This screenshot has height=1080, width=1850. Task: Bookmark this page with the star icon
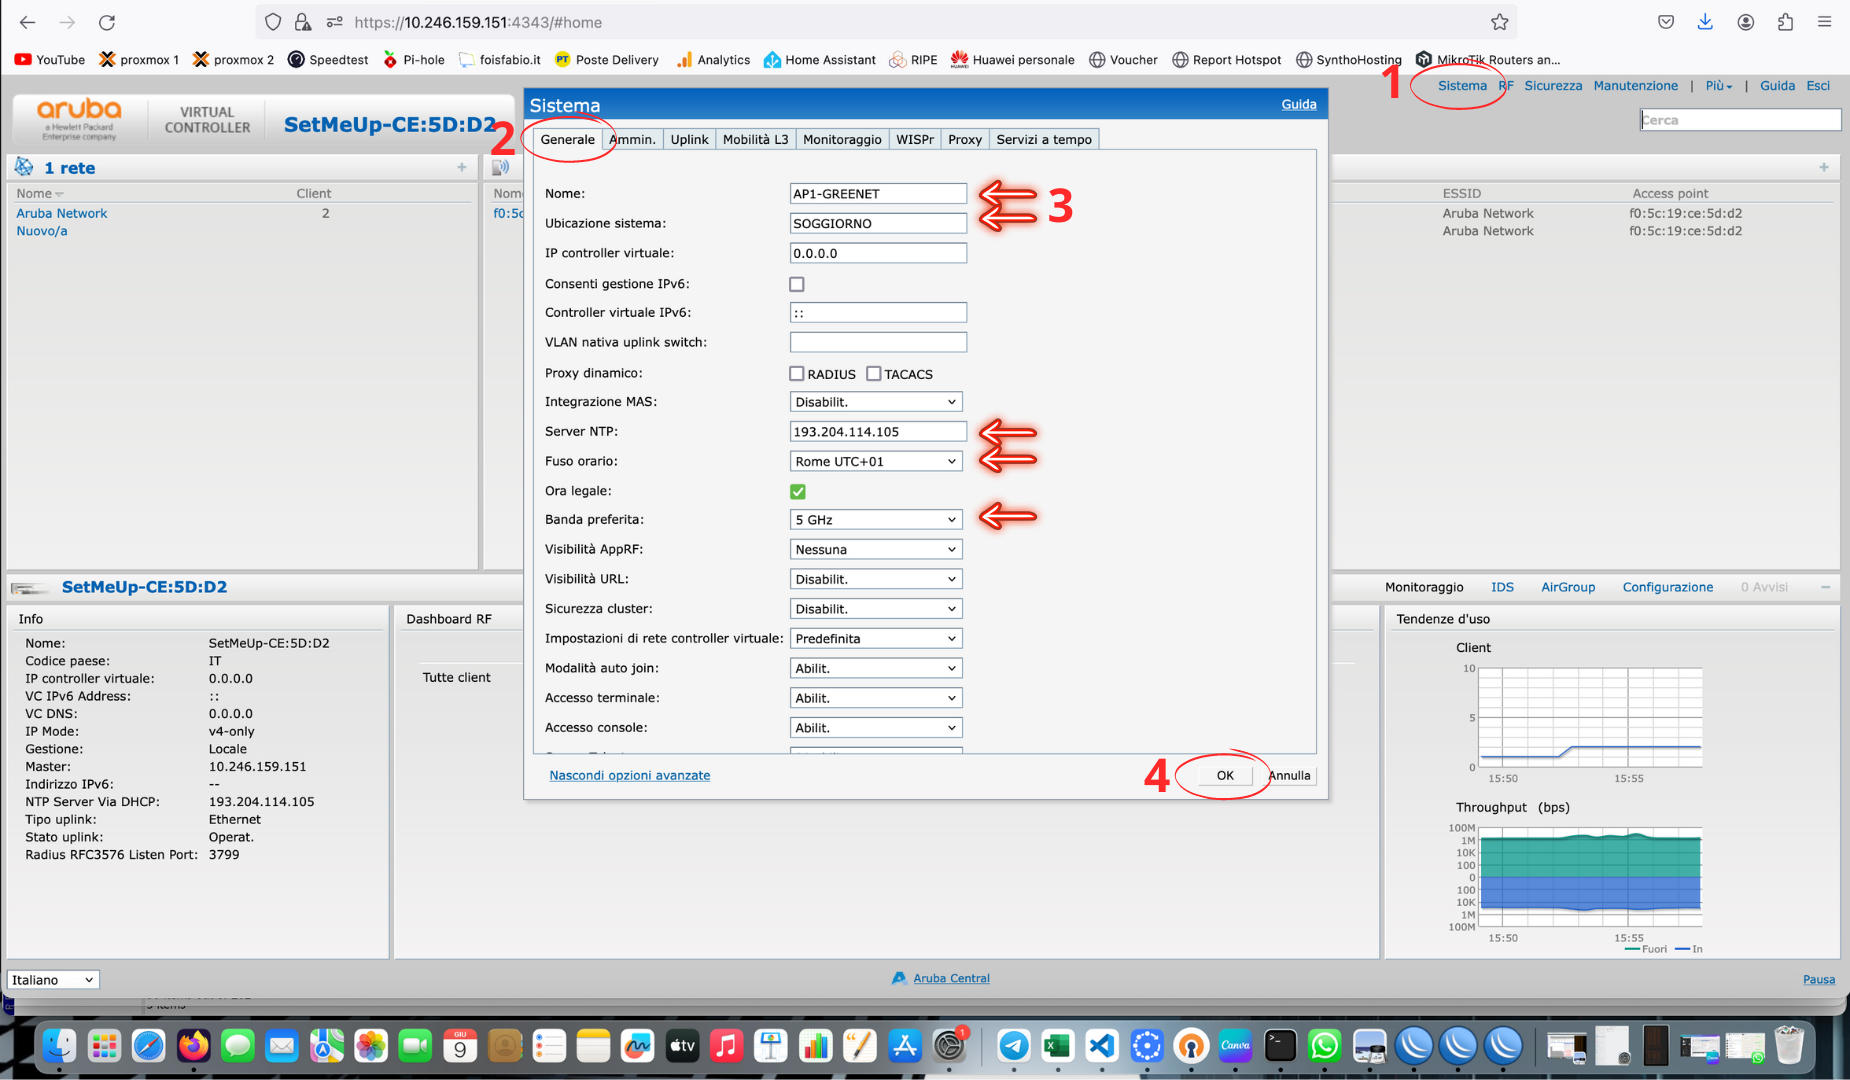(1499, 22)
